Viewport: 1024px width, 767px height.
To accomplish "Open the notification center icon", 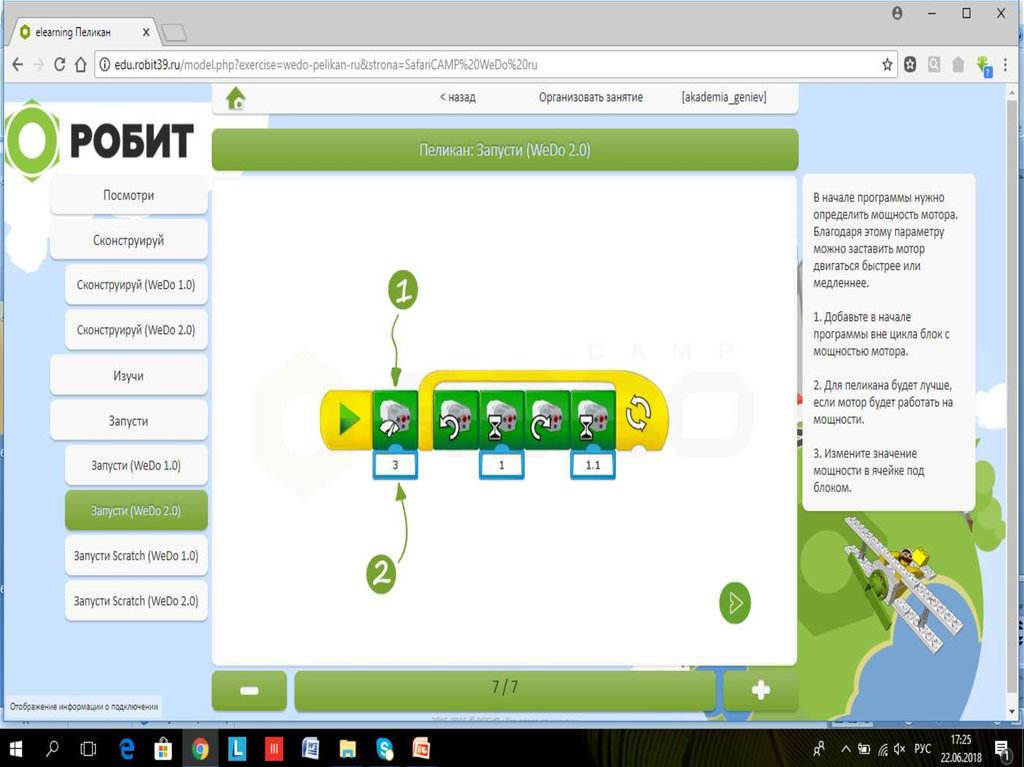I will pos(1002,749).
